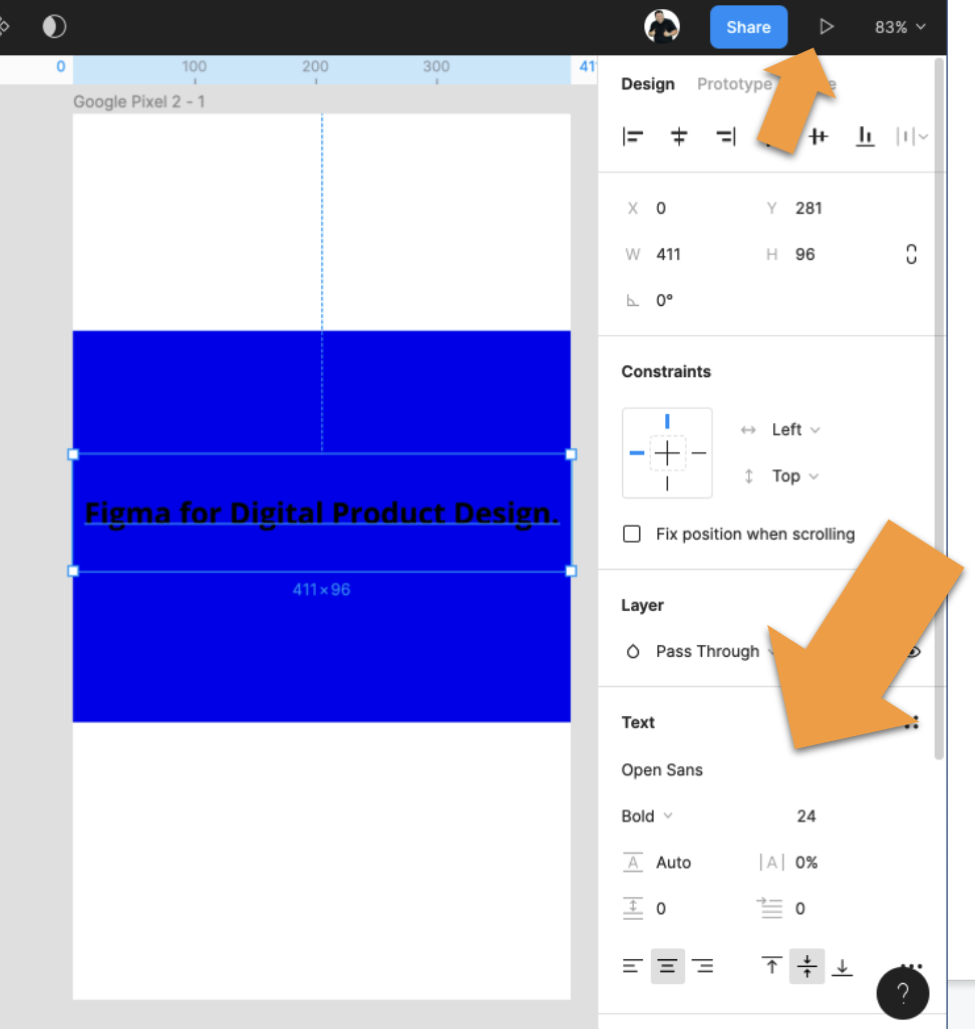Viewport: 975px width, 1030px height.
Task: Open the help question mark button
Action: tap(902, 993)
